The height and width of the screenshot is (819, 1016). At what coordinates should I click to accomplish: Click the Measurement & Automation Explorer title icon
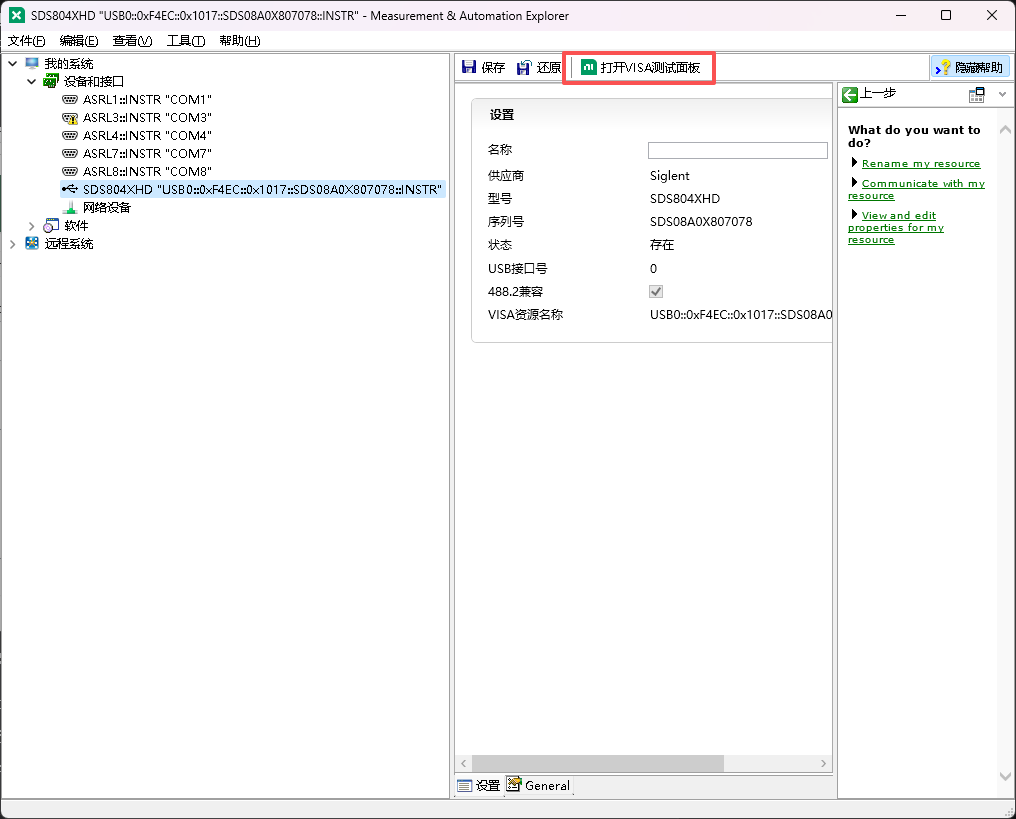tap(17, 16)
